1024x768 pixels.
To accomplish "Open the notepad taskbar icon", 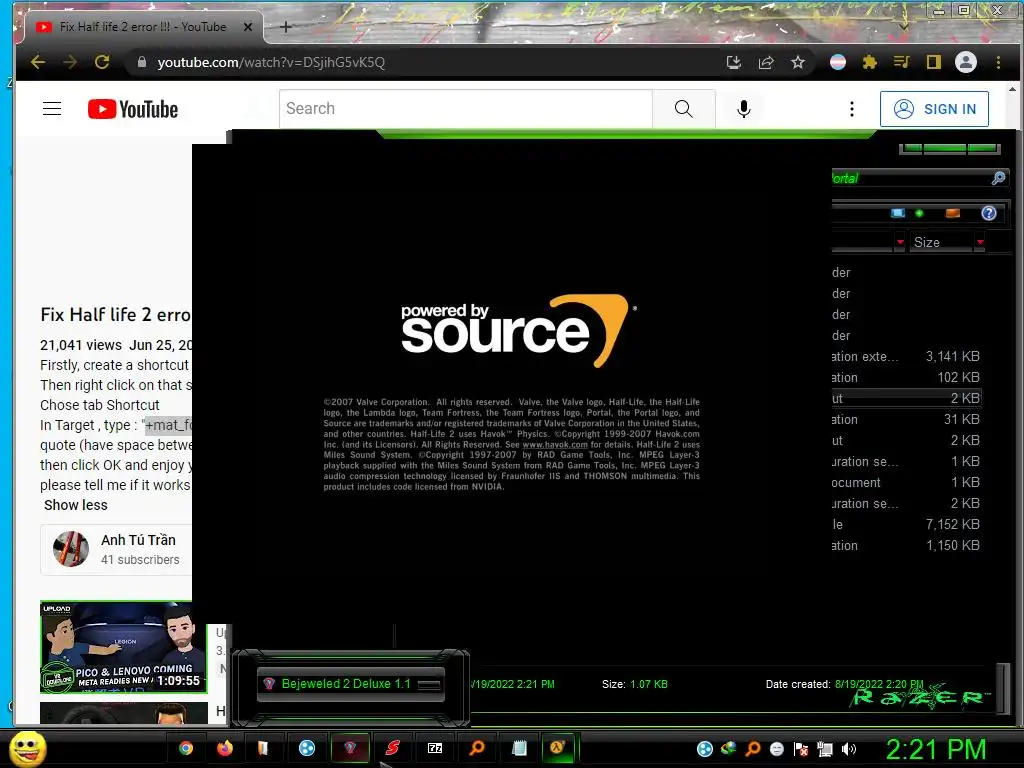I will pyautogui.click(x=519, y=748).
